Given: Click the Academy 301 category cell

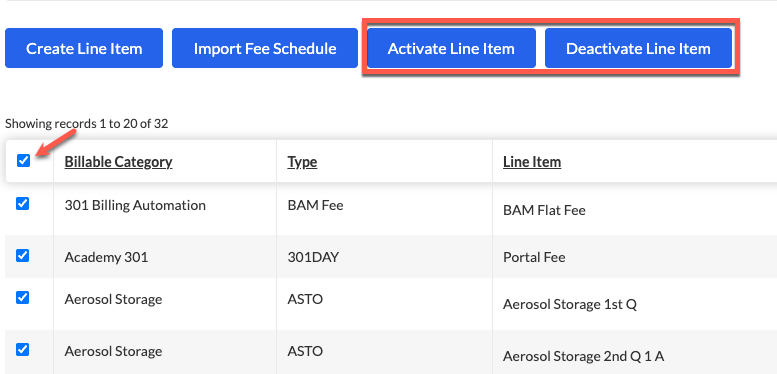Looking at the screenshot, I should tap(106, 258).
